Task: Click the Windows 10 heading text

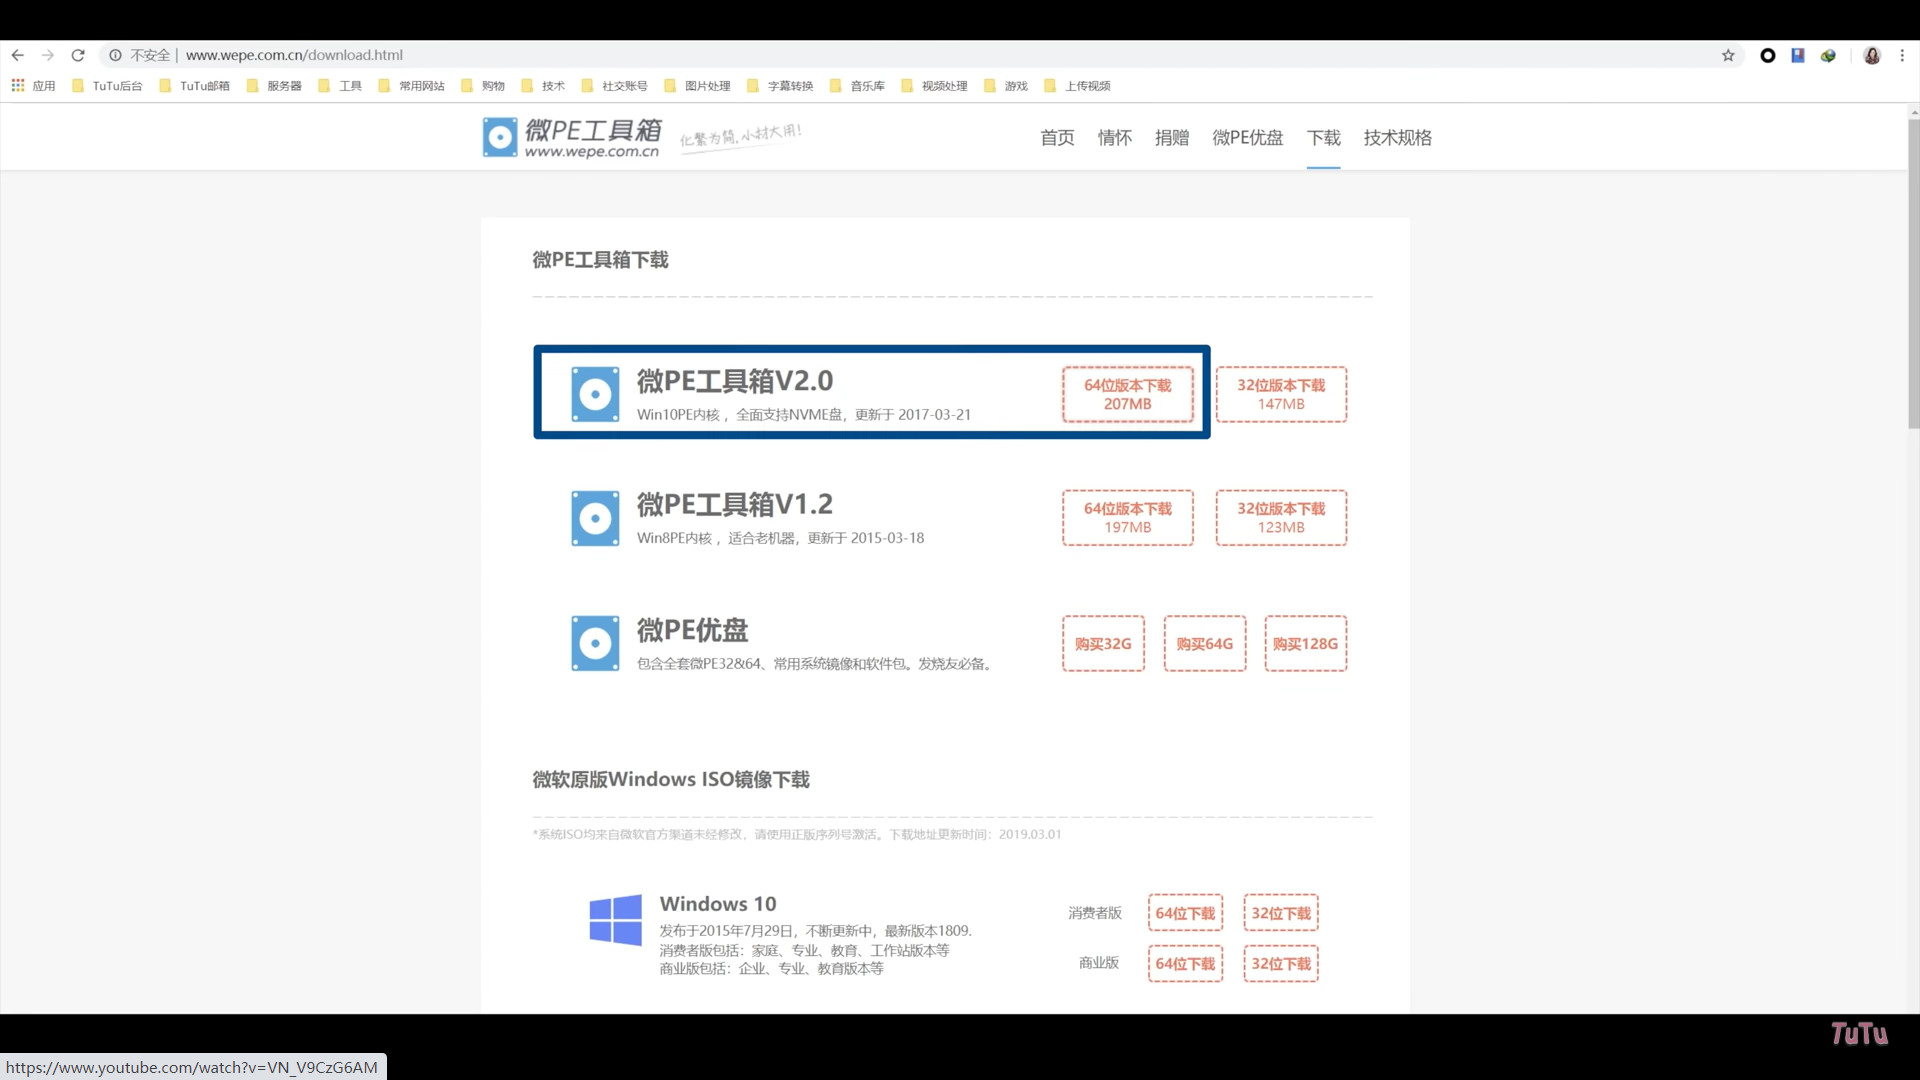Action: click(718, 904)
